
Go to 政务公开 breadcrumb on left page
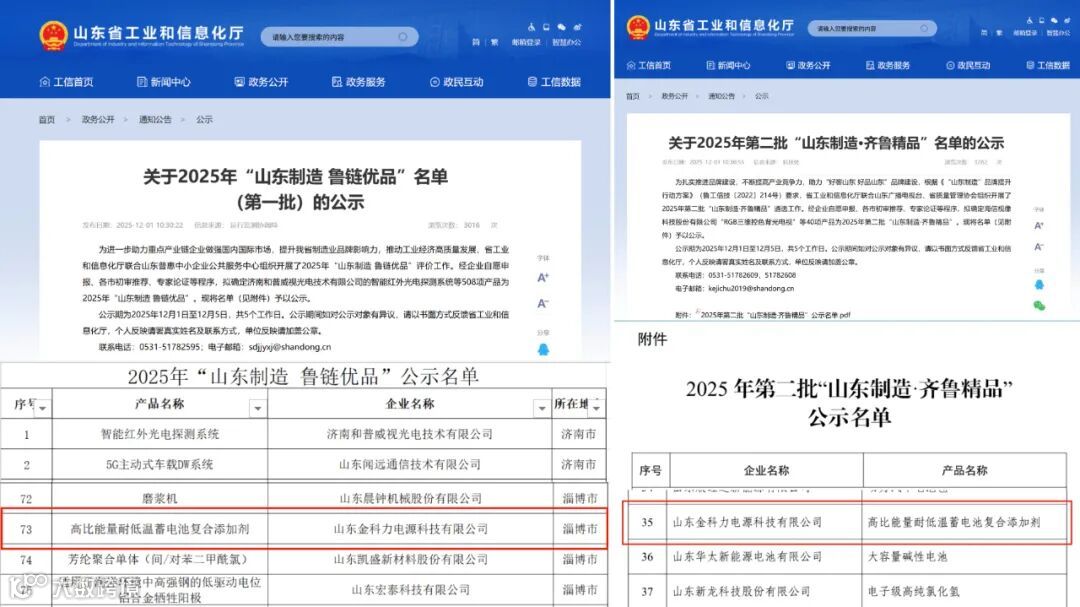tap(98, 120)
